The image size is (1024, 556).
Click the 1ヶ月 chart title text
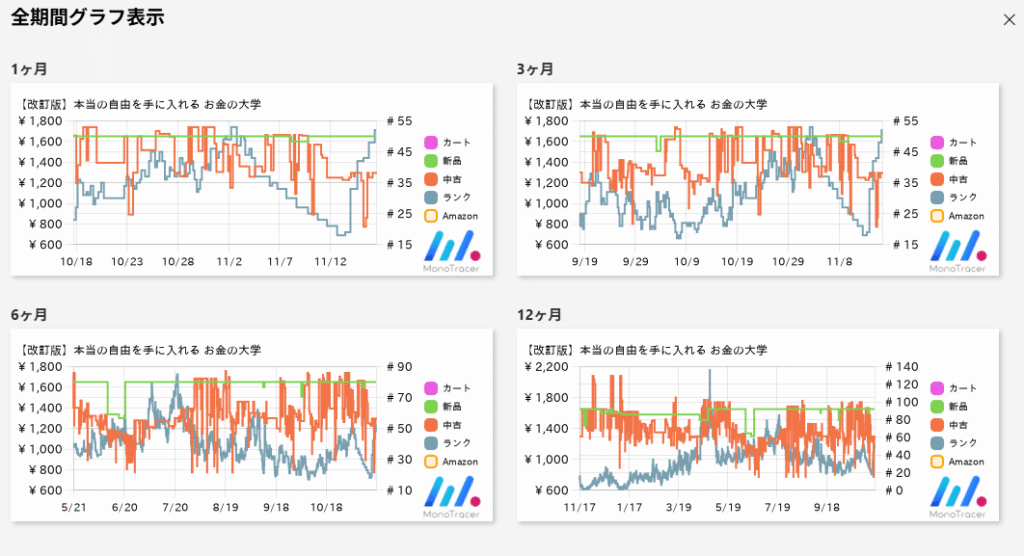[x=140, y=104]
